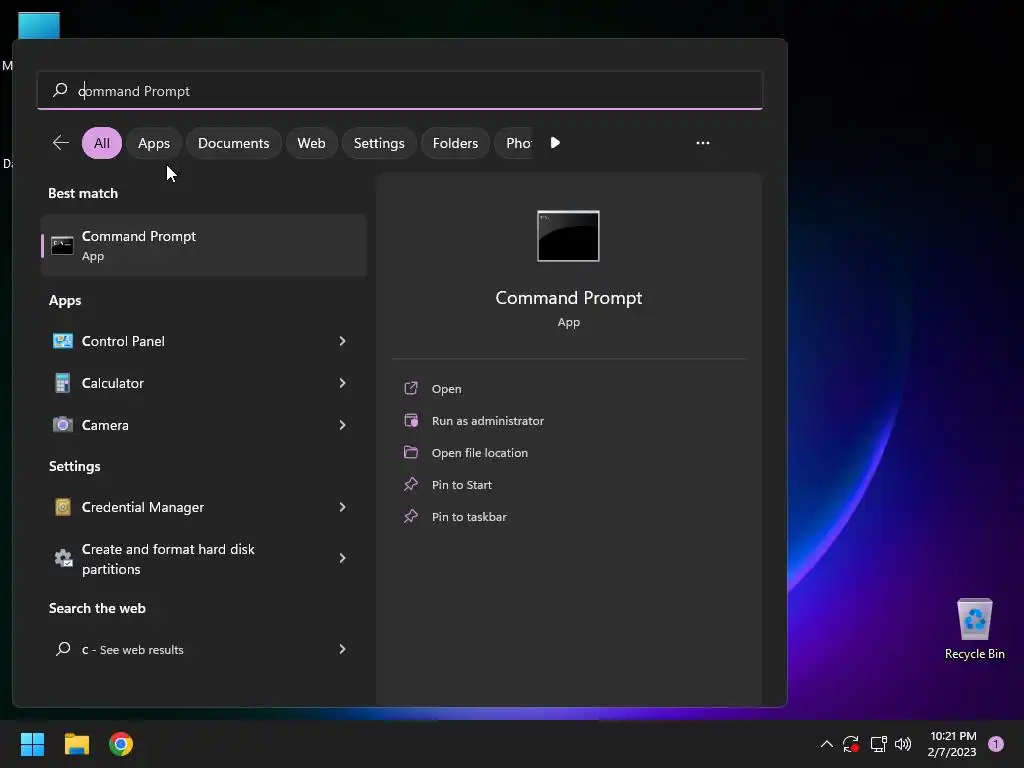This screenshot has height=768, width=1024.
Task: Open the Windows Start button
Action: coord(32,744)
